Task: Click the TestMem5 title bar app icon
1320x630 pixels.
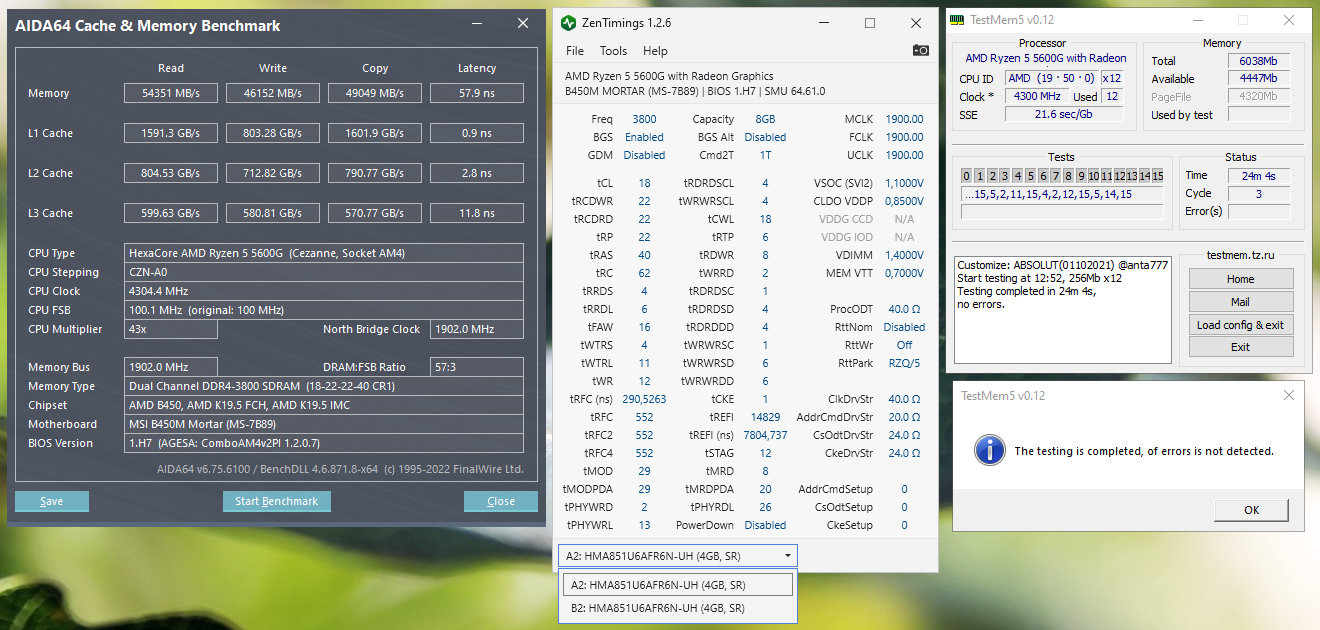Action: point(957,20)
